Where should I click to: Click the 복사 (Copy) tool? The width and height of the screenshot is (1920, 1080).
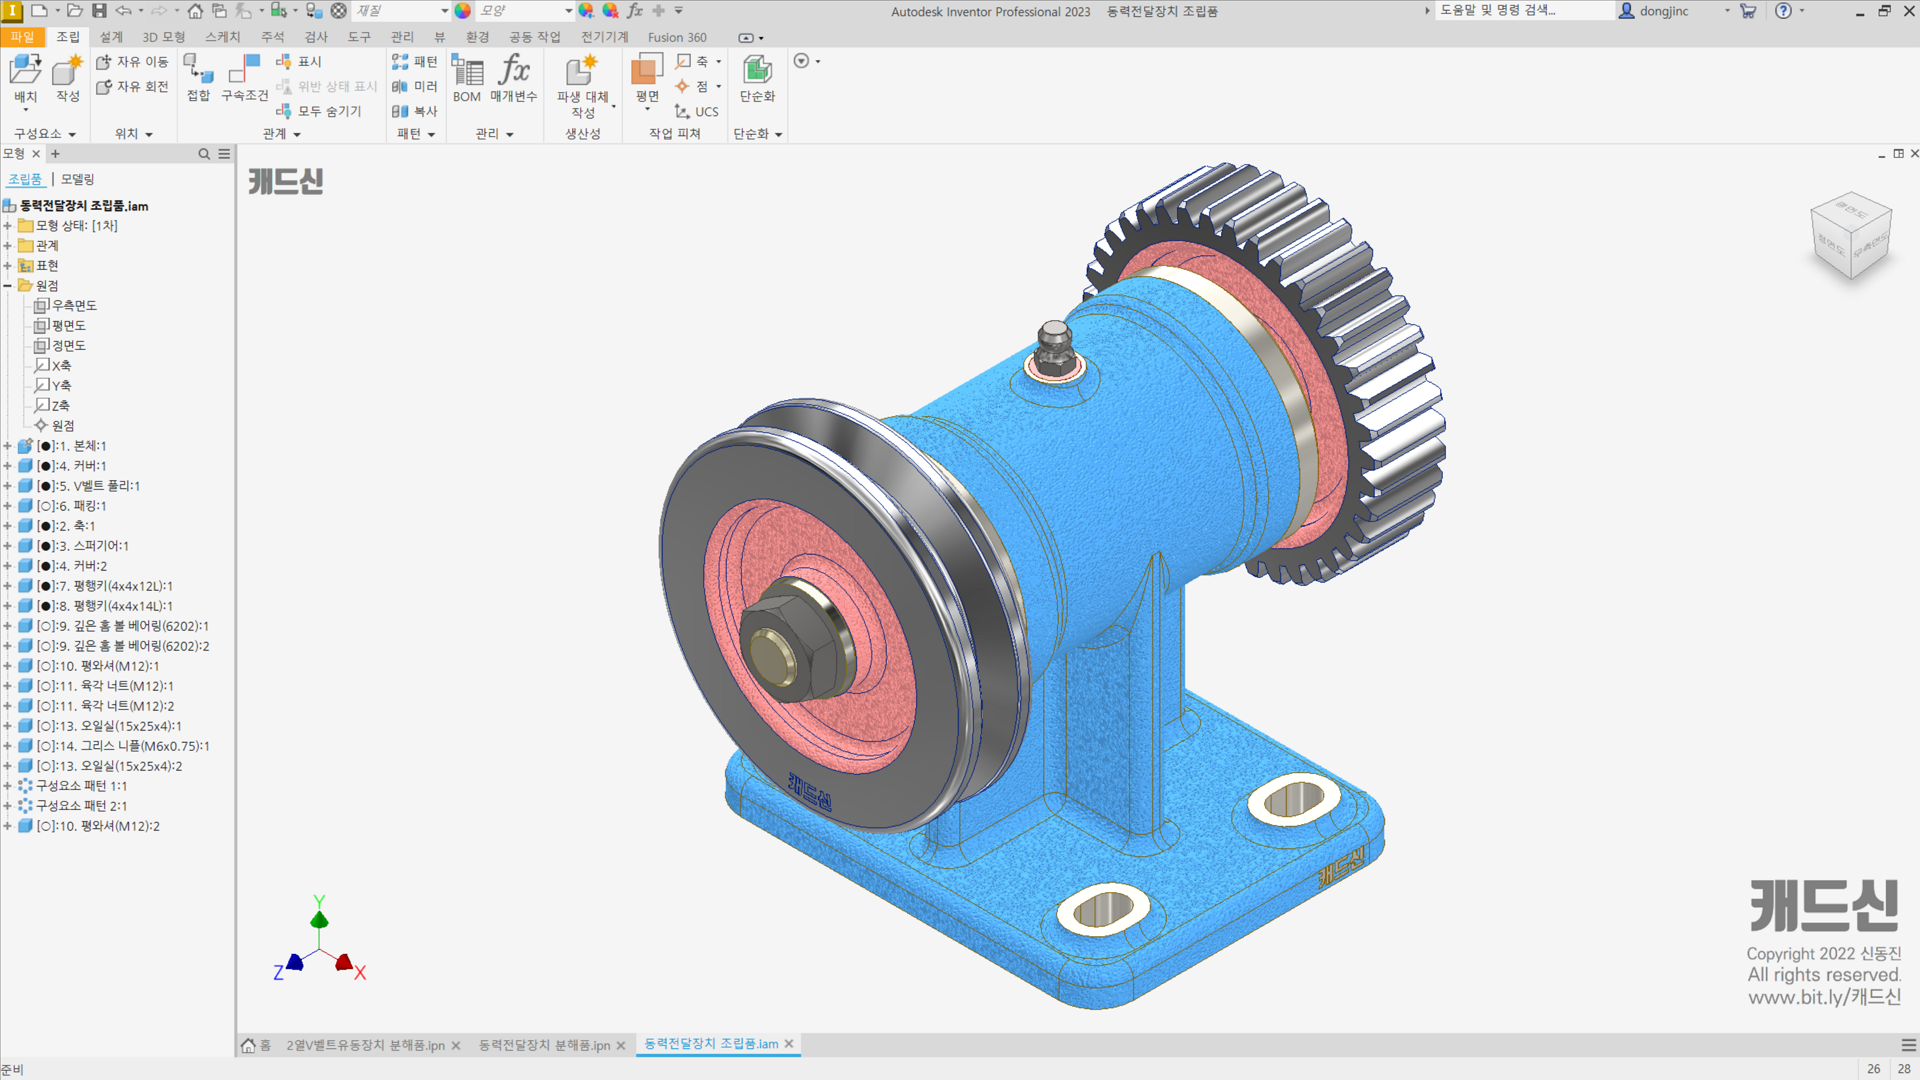pos(415,112)
